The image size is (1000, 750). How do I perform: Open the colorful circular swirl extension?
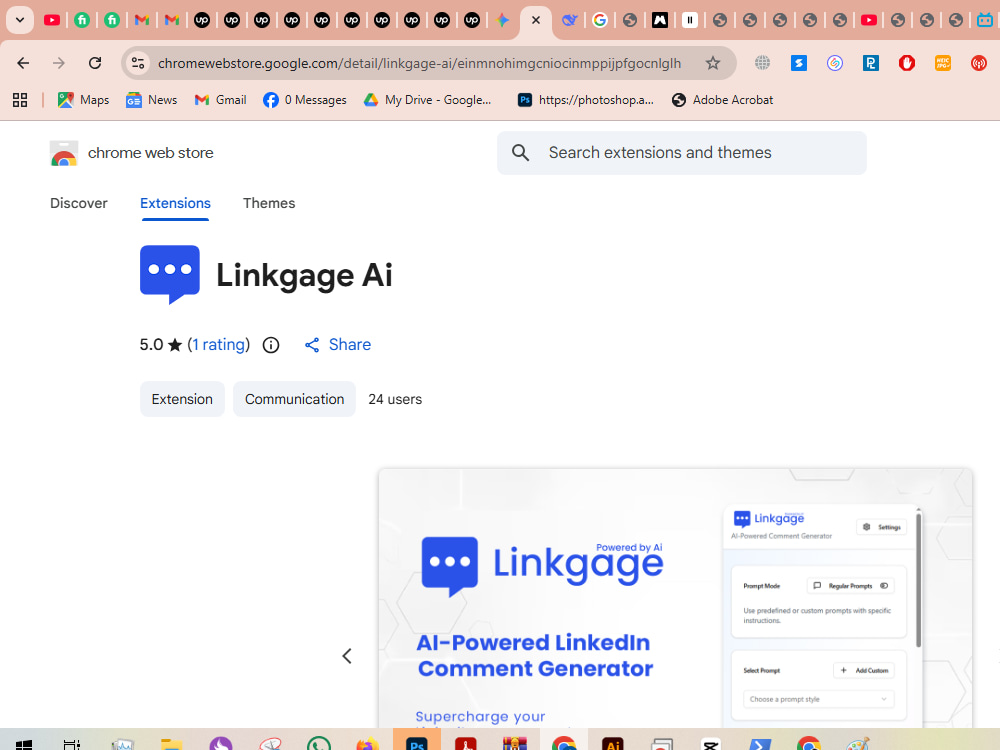835,62
